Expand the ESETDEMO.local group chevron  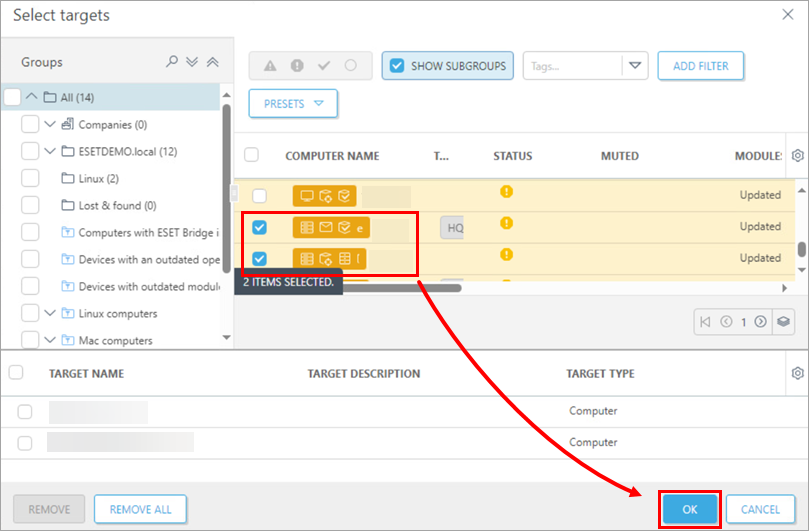point(50,151)
